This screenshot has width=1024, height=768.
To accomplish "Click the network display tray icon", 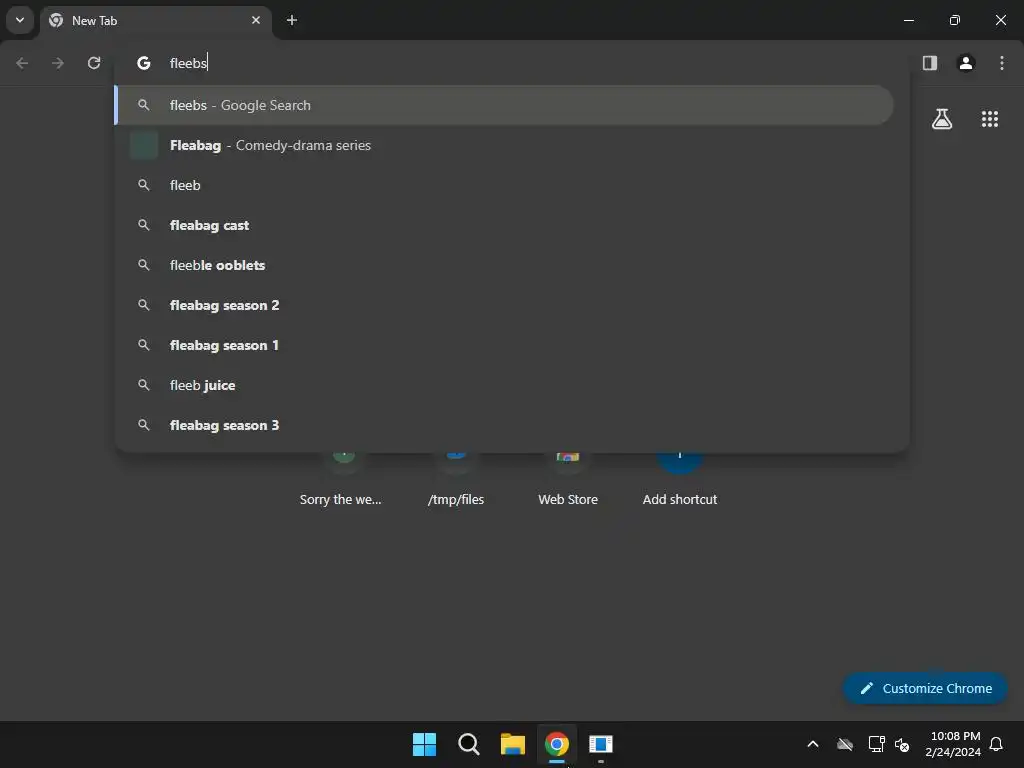I will tap(876, 744).
